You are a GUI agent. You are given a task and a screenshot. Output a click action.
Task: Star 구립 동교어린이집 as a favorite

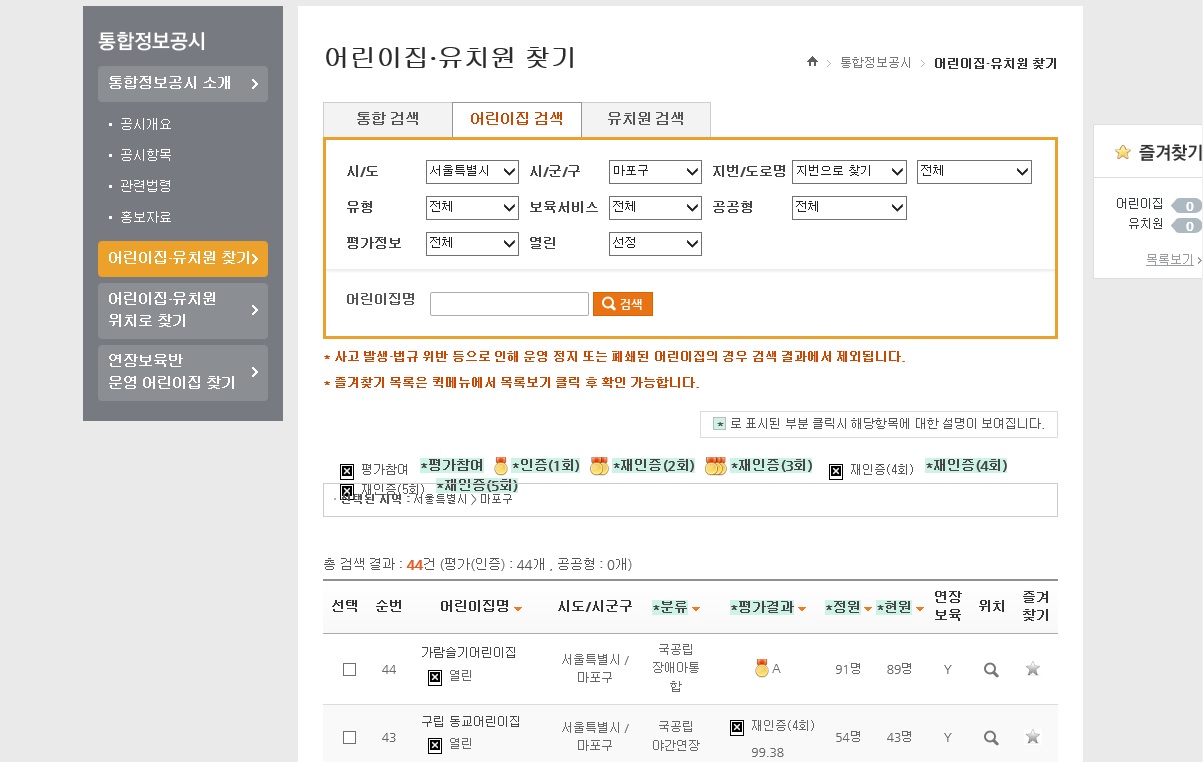[x=1033, y=737]
